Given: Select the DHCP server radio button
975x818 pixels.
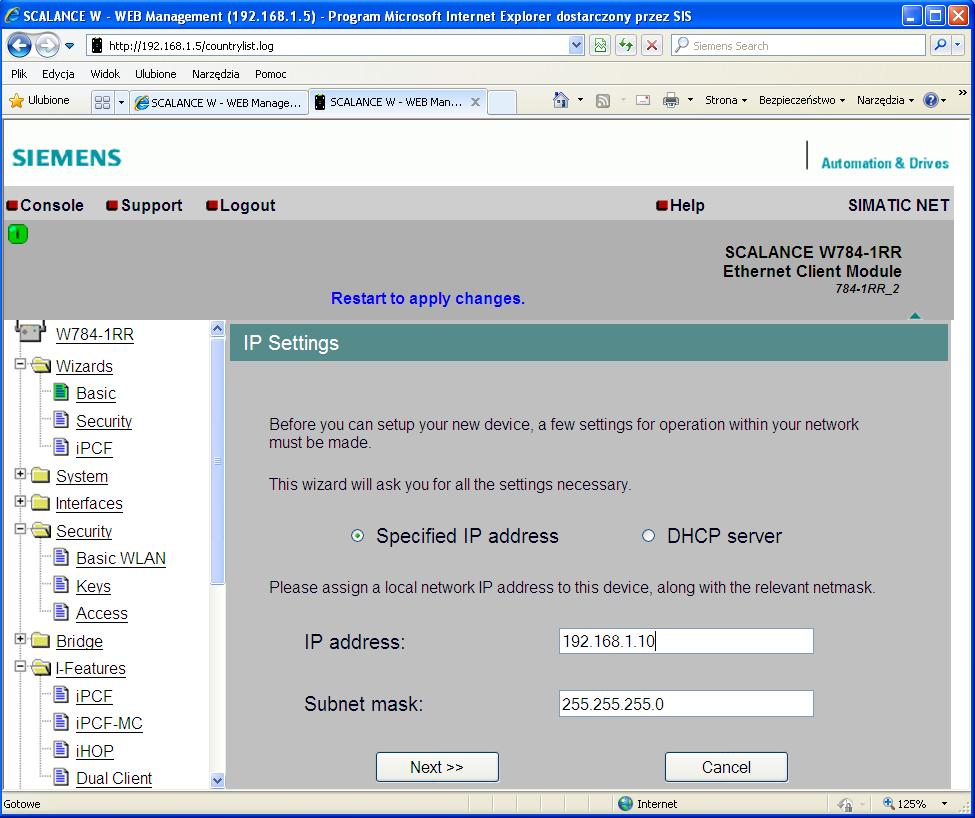Looking at the screenshot, I should 648,536.
